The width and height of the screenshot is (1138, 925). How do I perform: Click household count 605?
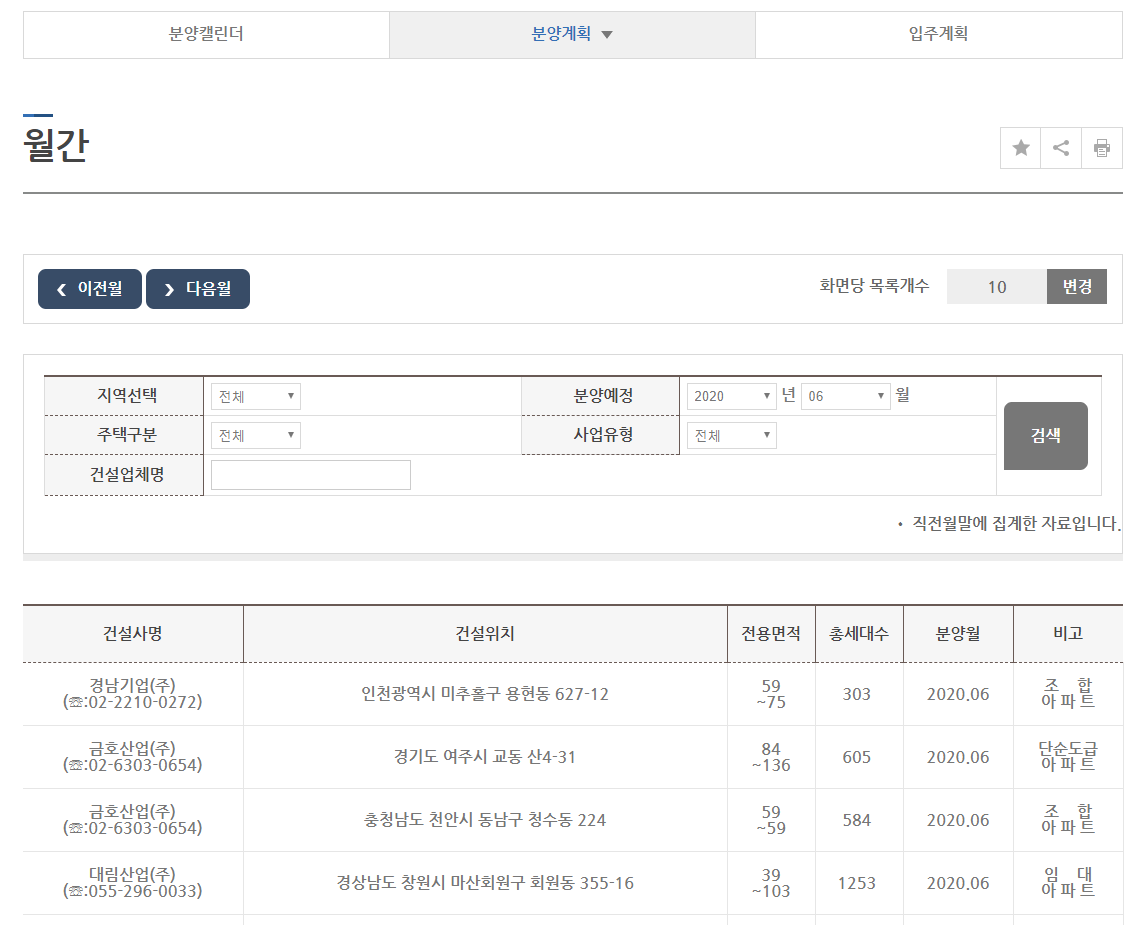point(856,757)
